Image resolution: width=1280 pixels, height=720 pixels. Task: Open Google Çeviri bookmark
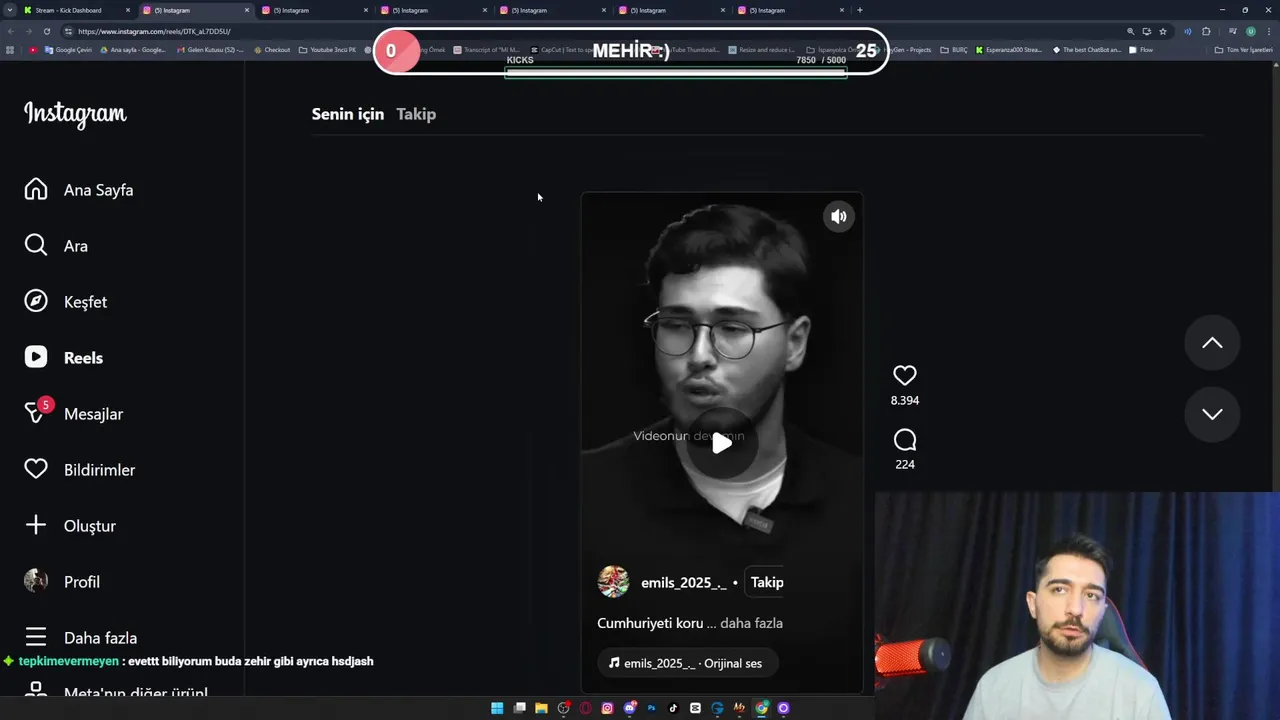pos(67,50)
